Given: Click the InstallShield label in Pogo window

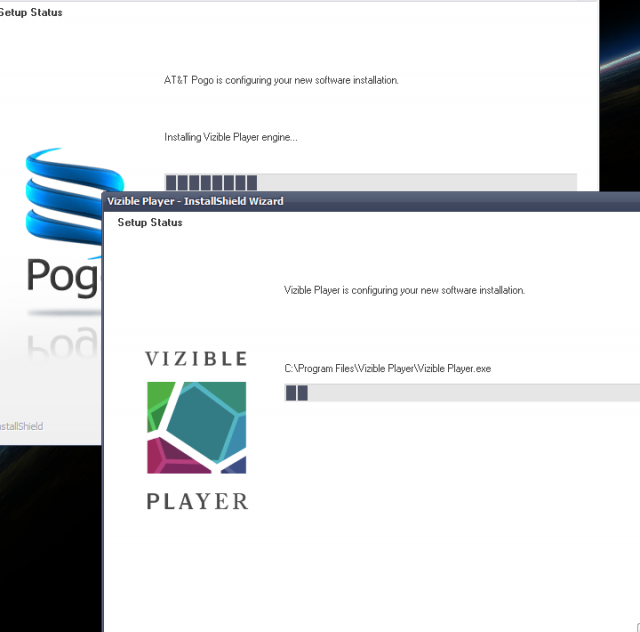Looking at the screenshot, I should pyautogui.click(x=21, y=426).
